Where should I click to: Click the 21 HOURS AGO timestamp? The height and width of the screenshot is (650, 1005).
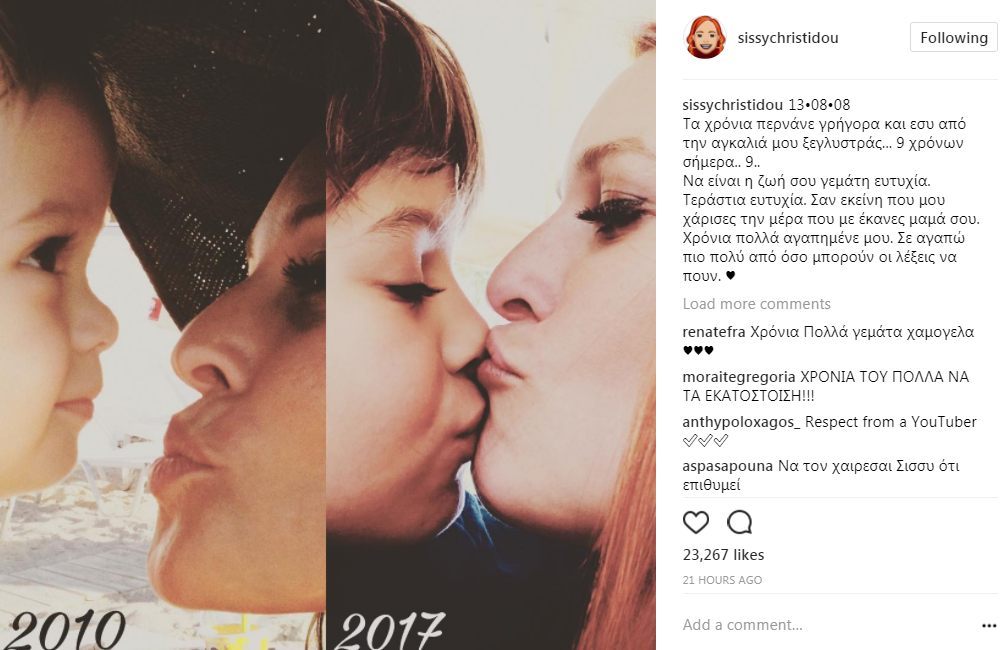click(722, 580)
